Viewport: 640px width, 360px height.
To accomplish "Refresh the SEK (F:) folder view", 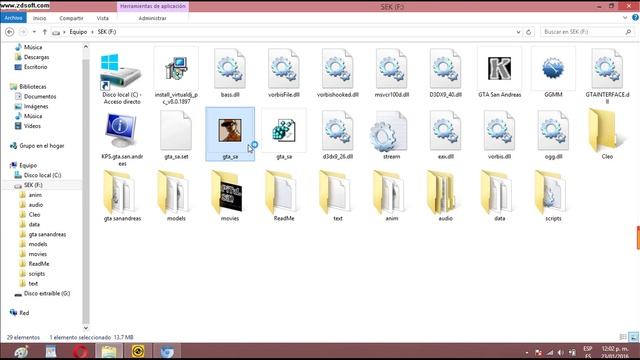I will pos(529,32).
